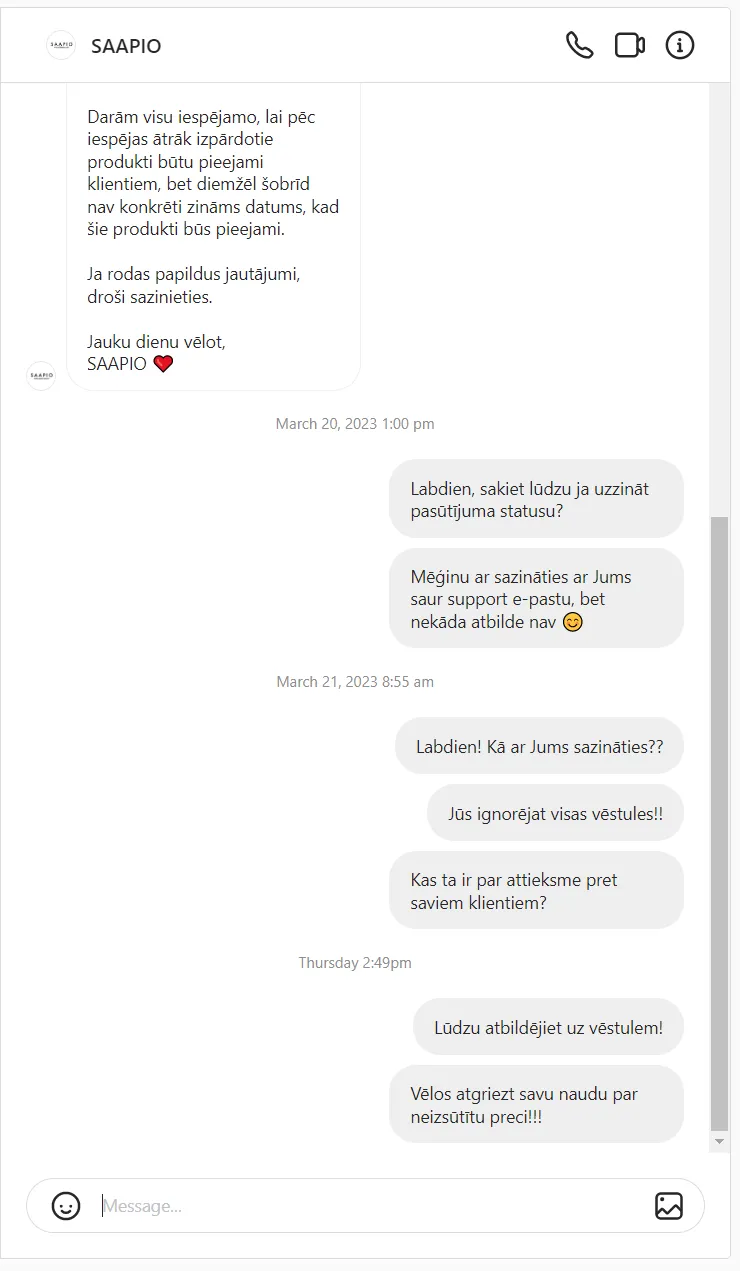Start an audio call with SAAPIO

click(579, 45)
